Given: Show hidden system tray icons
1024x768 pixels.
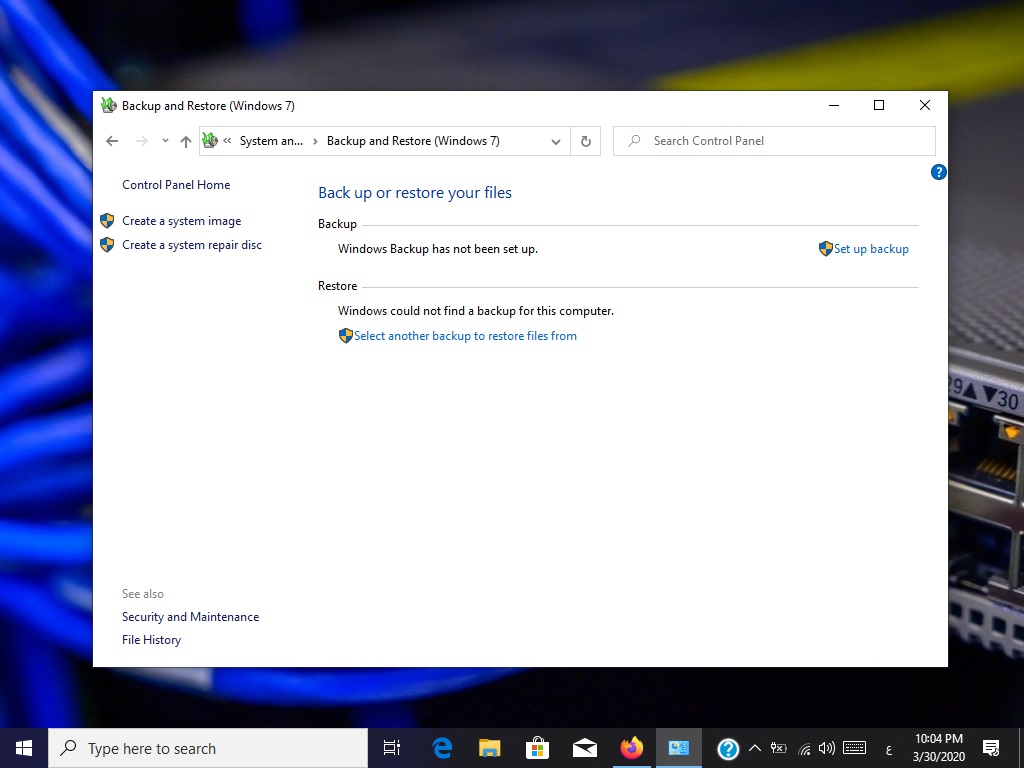Looking at the screenshot, I should pyautogui.click(x=755, y=748).
